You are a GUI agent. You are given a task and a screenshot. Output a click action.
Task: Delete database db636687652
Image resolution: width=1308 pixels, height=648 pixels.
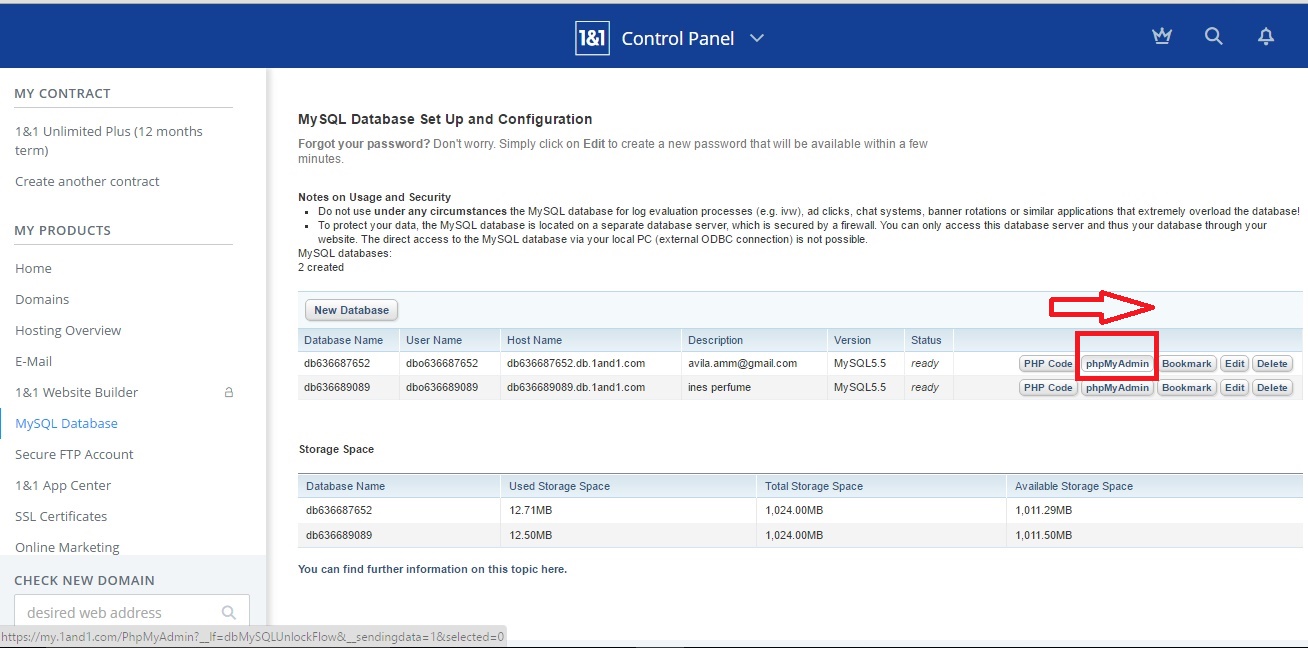pos(1272,364)
